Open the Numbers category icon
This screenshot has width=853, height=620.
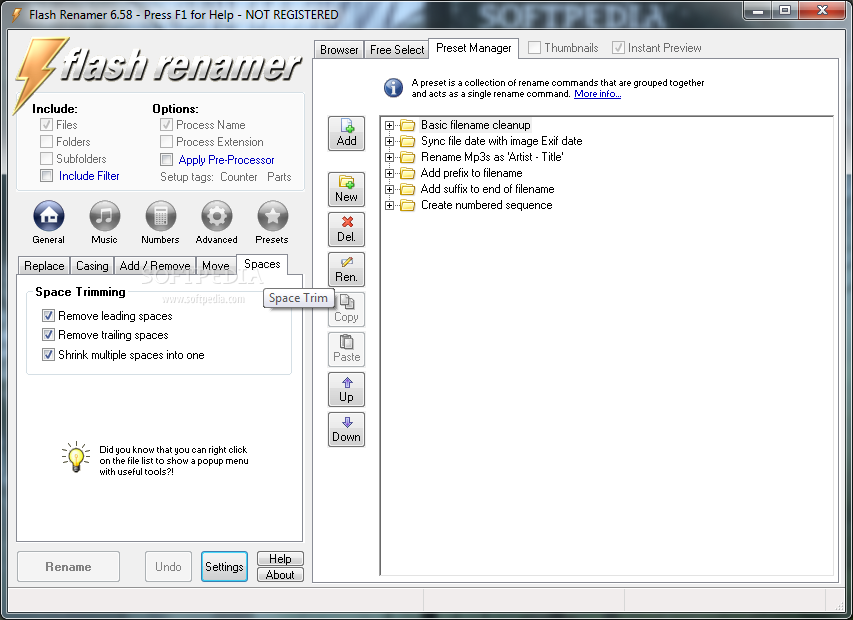pyautogui.click(x=160, y=216)
